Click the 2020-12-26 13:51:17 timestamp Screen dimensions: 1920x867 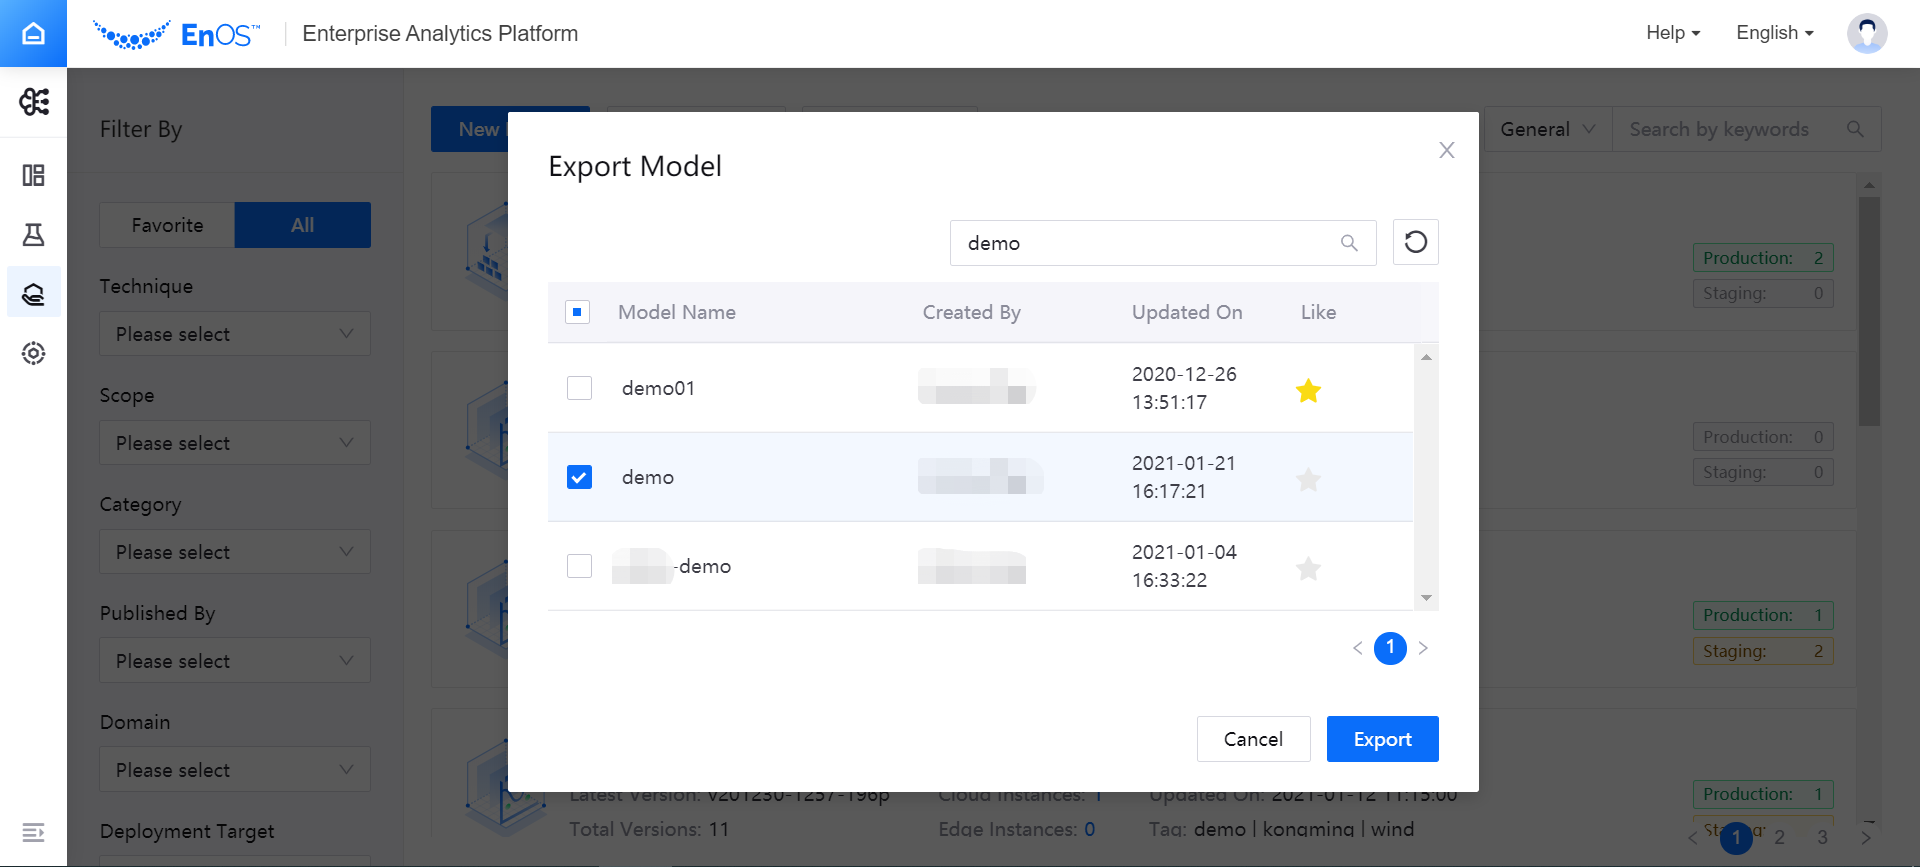click(x=1184, y=388)
